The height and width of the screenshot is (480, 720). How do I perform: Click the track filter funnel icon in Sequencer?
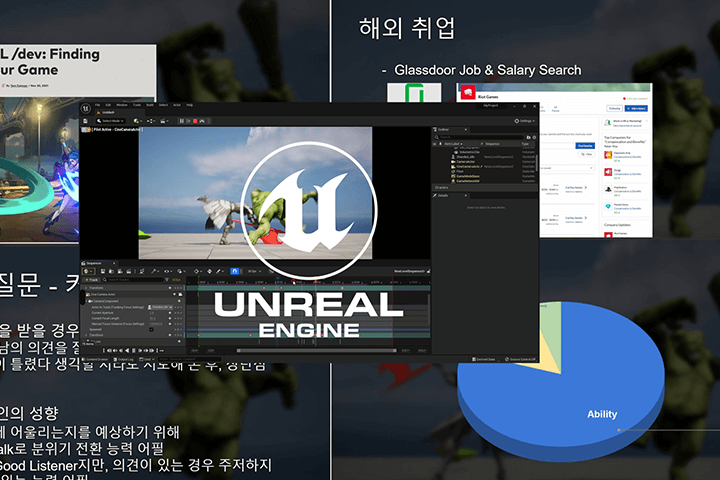point(167,280)
